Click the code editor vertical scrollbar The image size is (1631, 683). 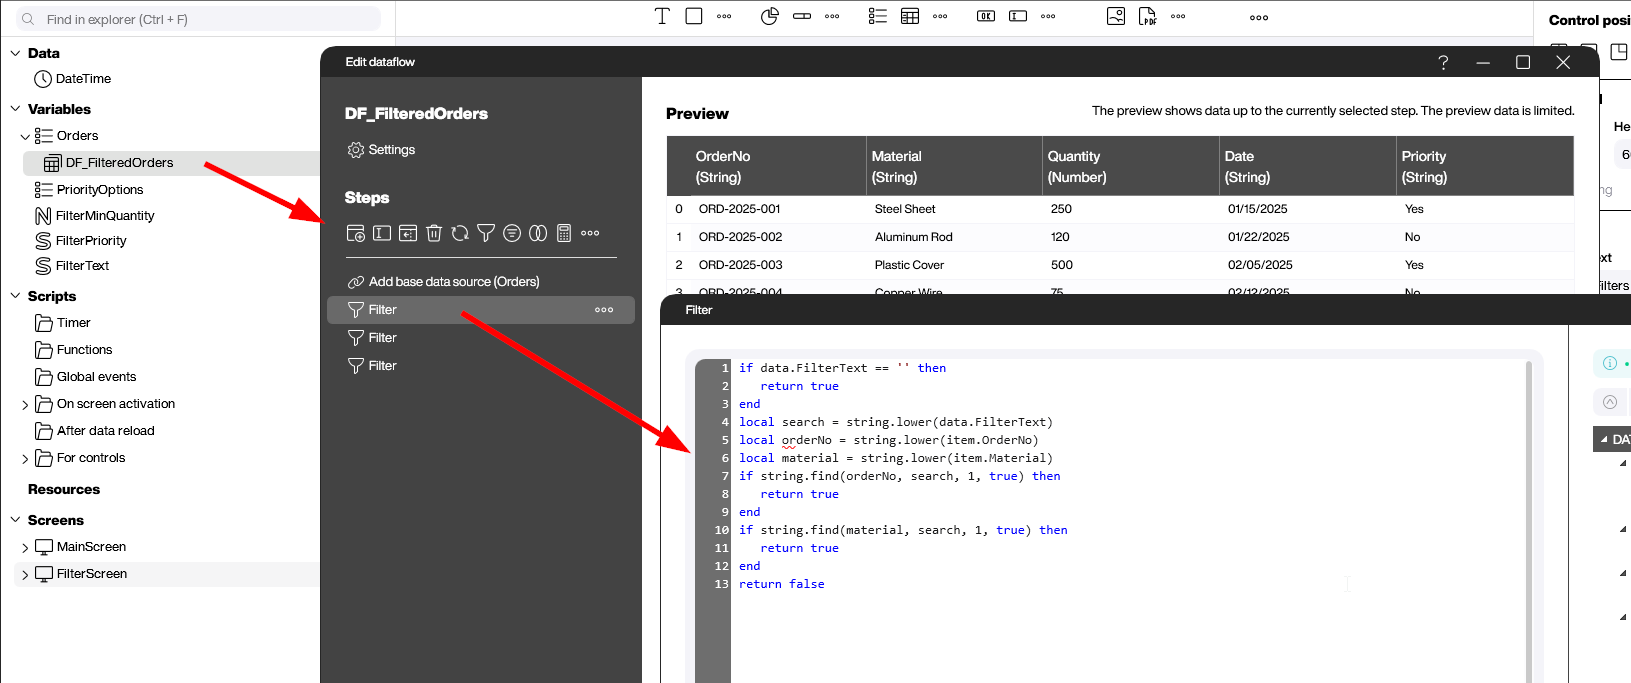tap(1529, 521)
